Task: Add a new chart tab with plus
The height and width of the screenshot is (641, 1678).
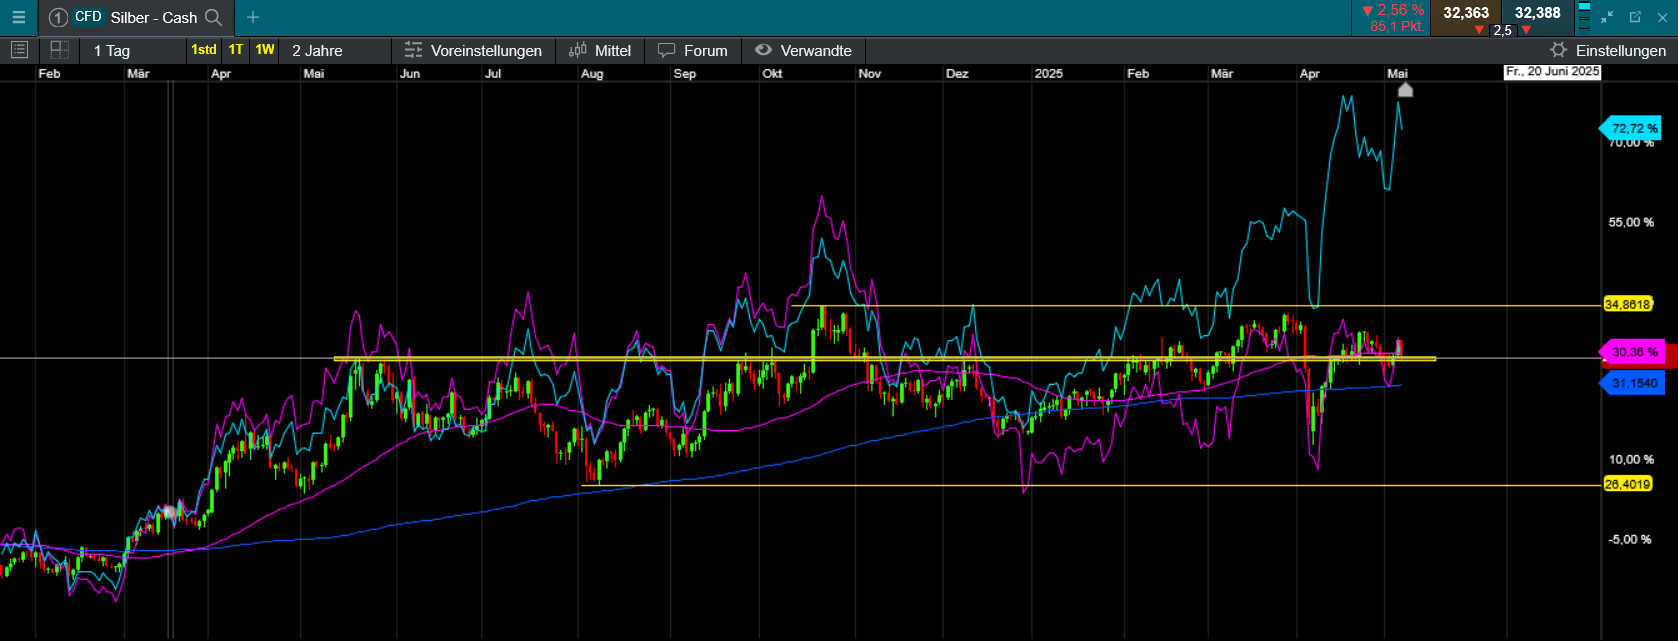Action: pos(253,17)
